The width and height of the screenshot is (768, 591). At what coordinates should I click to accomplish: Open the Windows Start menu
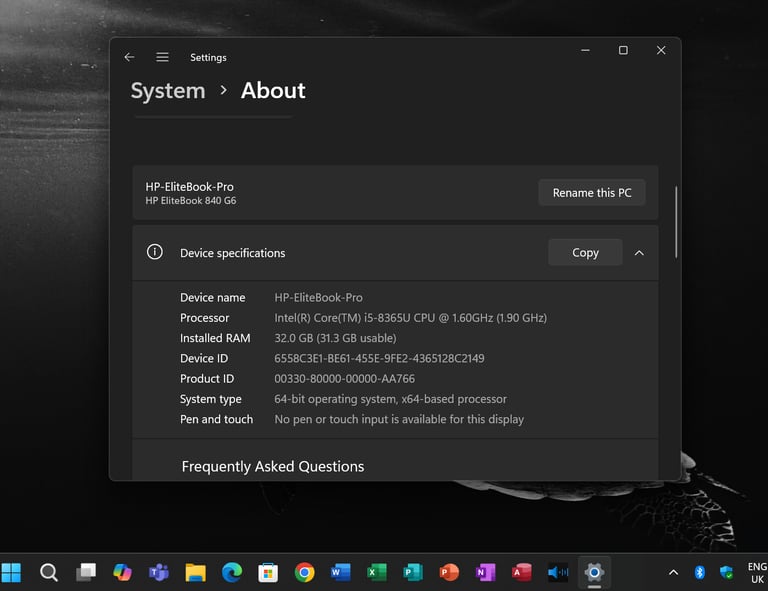coord(12,572)
